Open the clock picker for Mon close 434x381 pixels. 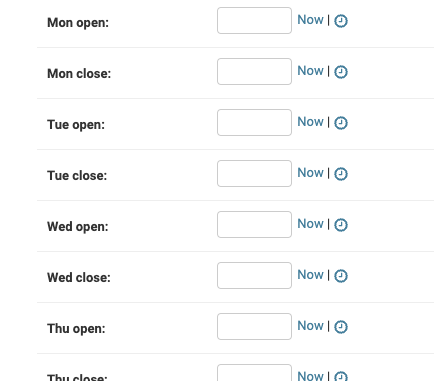341,72
